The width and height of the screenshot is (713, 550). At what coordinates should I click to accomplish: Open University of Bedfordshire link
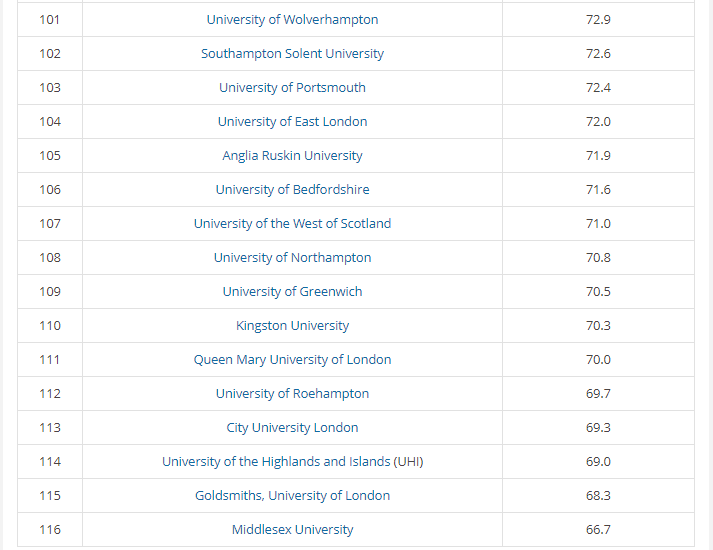pos(292,190)
